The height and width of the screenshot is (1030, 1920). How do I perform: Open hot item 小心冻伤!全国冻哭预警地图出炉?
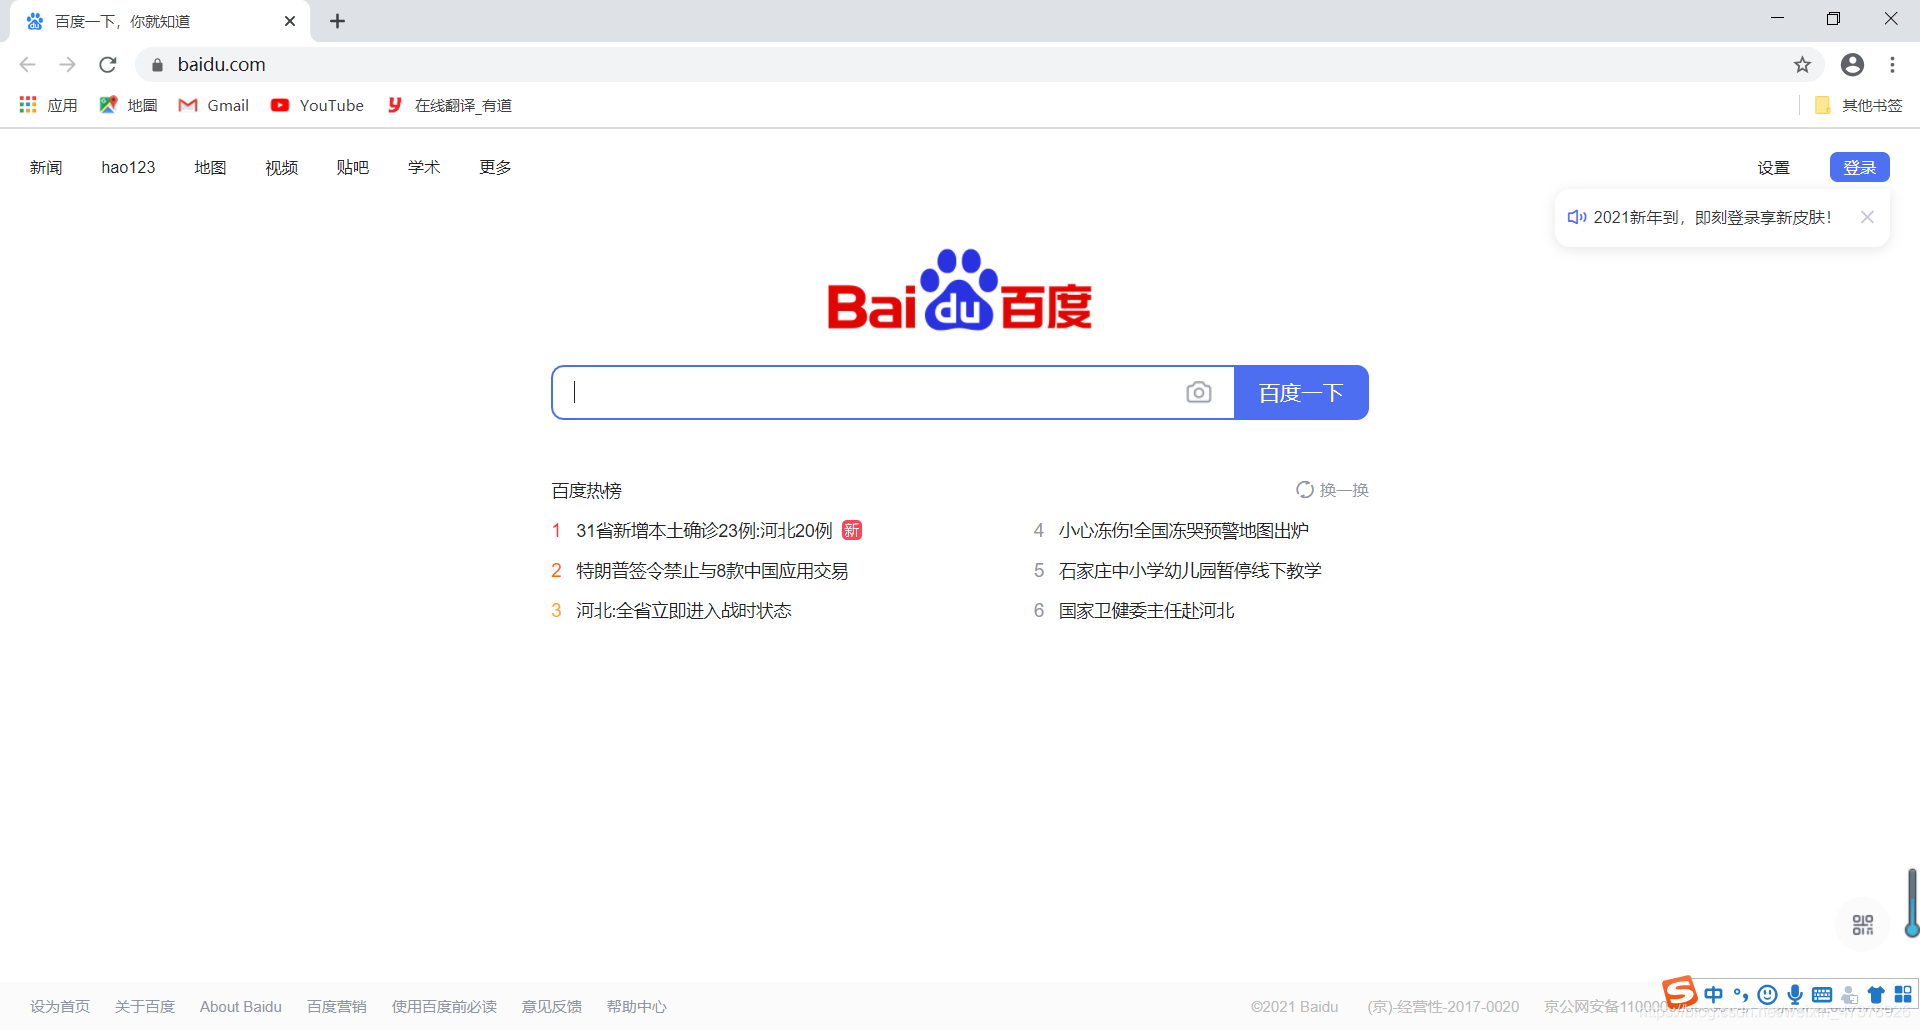point(1184,530)
